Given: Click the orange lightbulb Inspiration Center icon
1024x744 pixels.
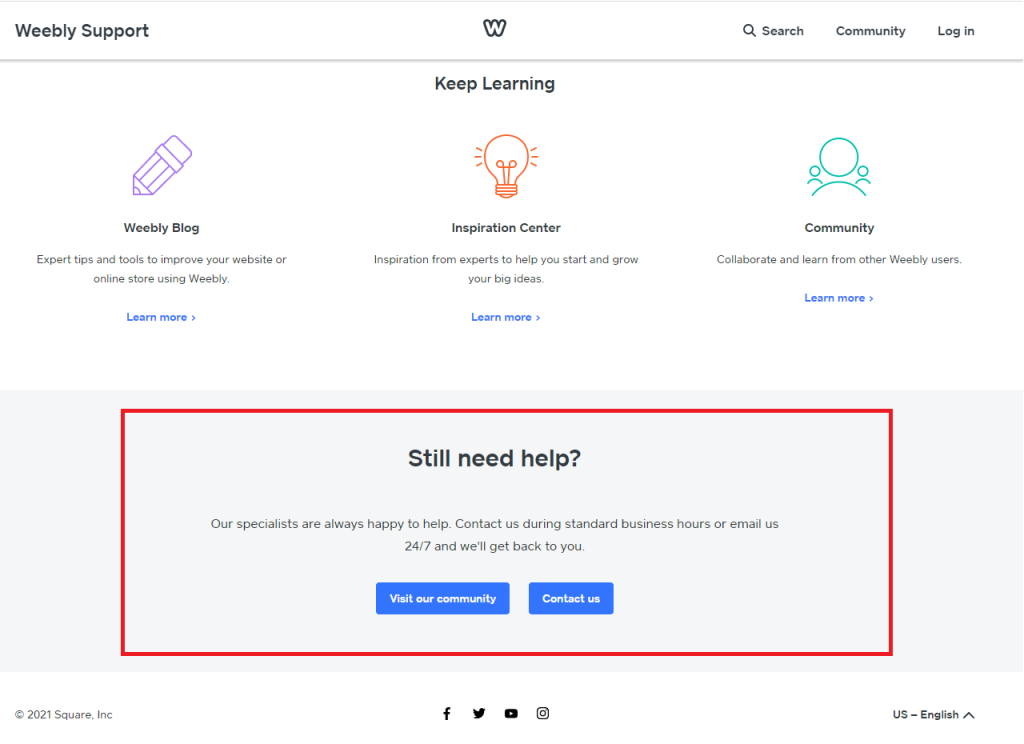Looking at the screenshot, I should click(x=506, y=166).
